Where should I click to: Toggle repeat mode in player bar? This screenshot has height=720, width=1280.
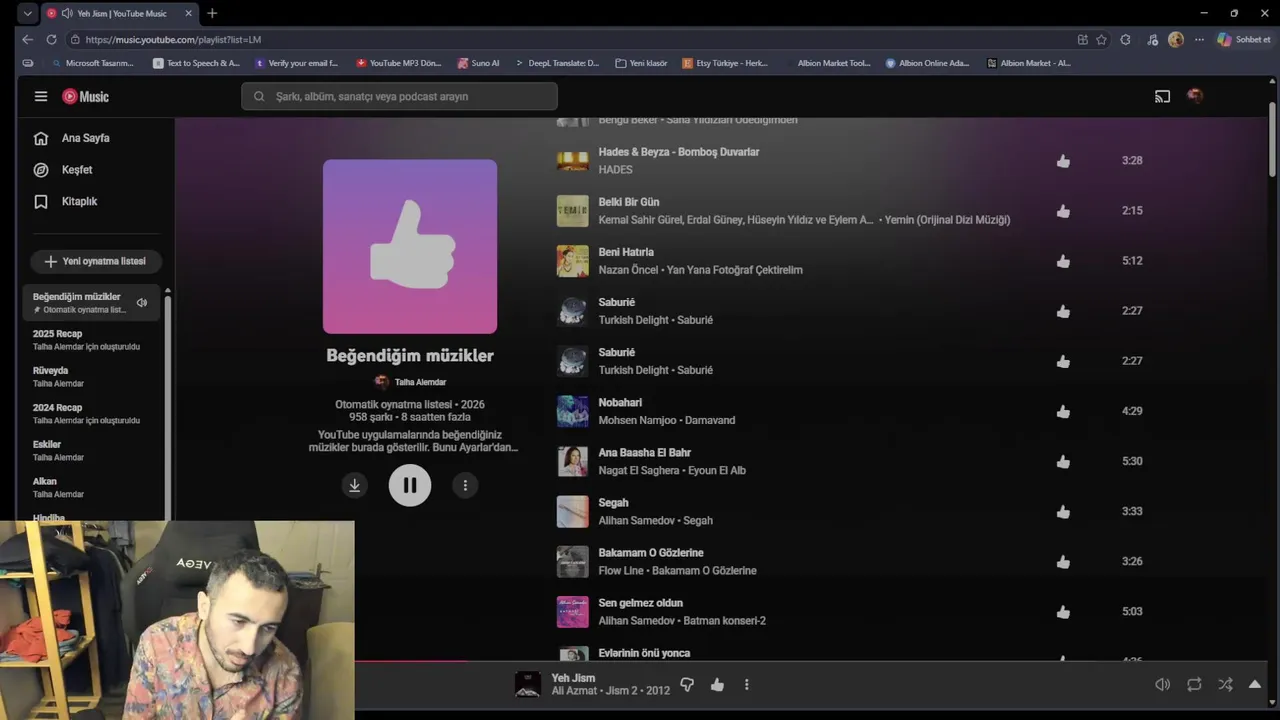[x=1194, y=685]
